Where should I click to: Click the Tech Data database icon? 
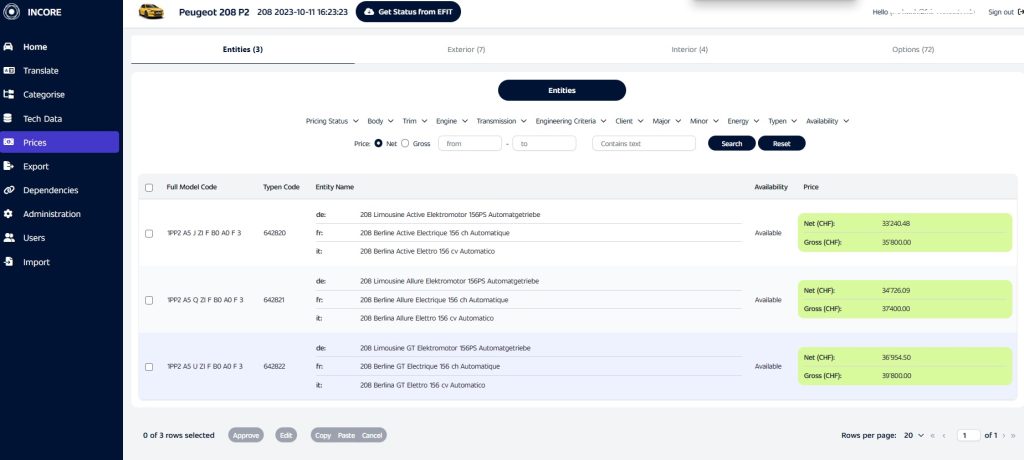tap(8, 118)
